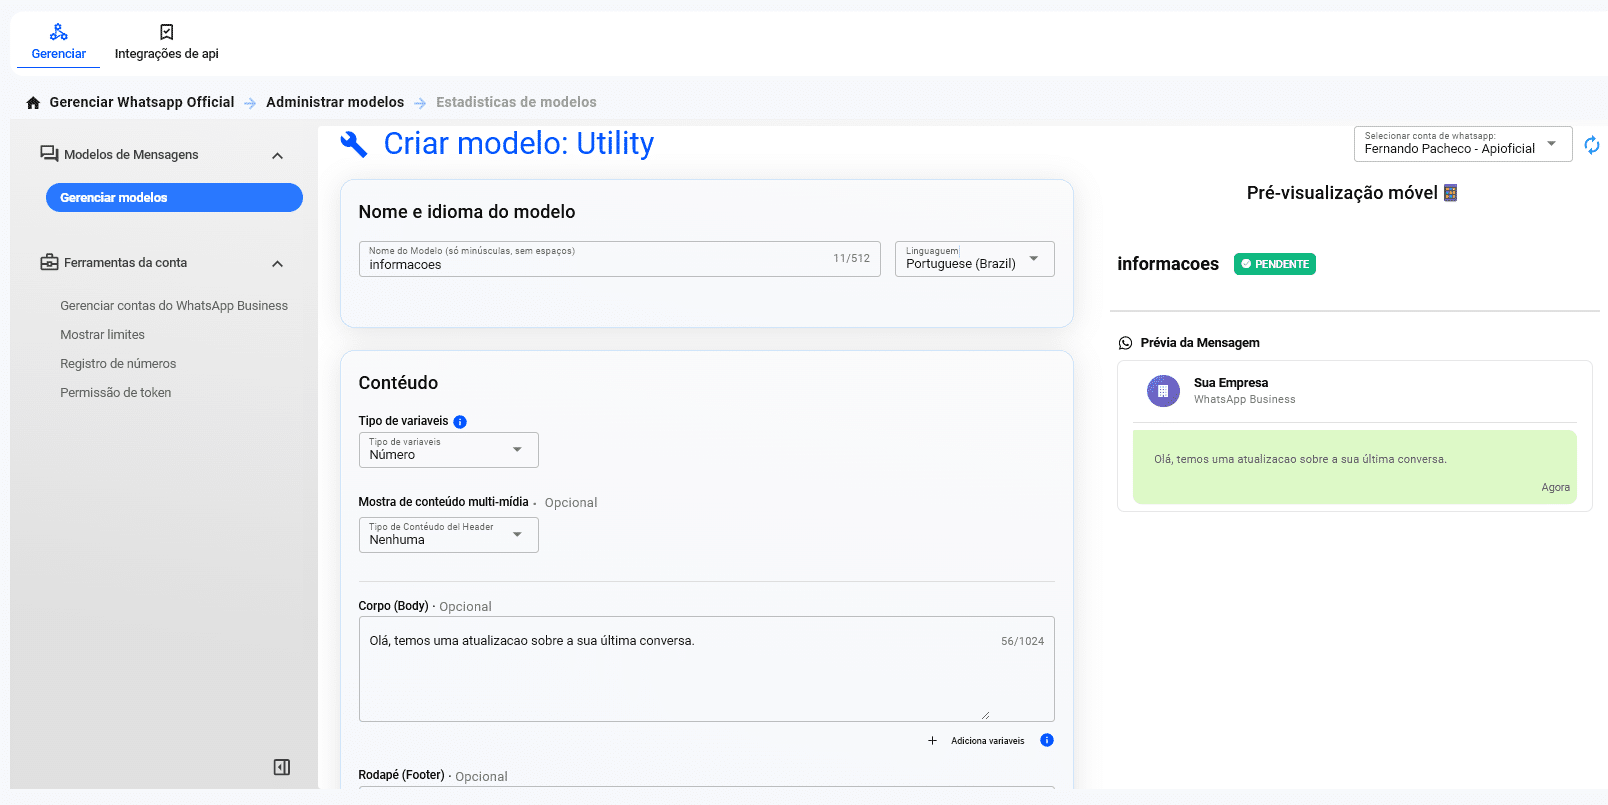Viewport: 1608px width, 805px height.
Task: Collapse the sidebar using panel icon
Action: pos(282,767)
